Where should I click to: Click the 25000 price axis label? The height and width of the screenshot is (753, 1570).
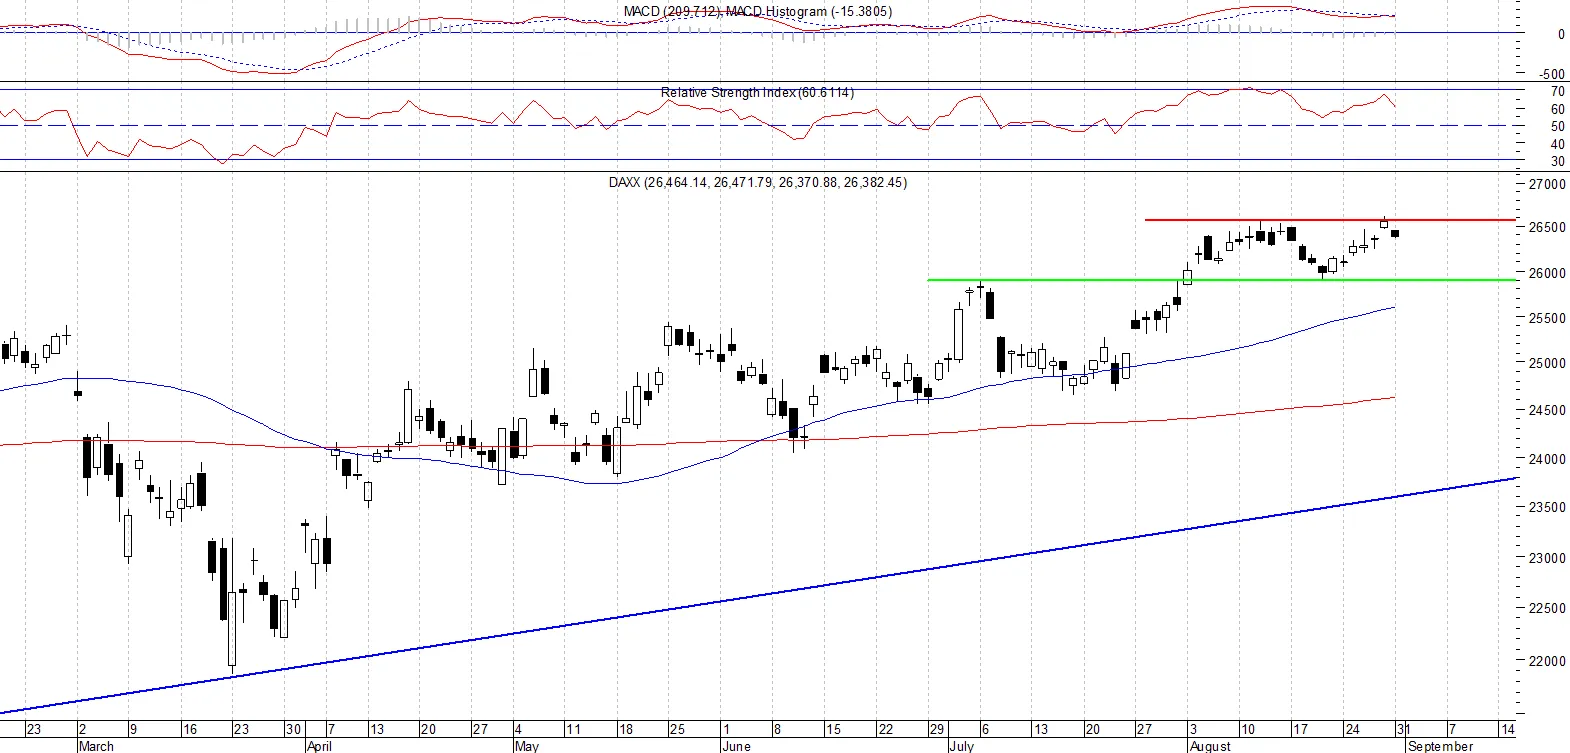[x=1547, y=364]
